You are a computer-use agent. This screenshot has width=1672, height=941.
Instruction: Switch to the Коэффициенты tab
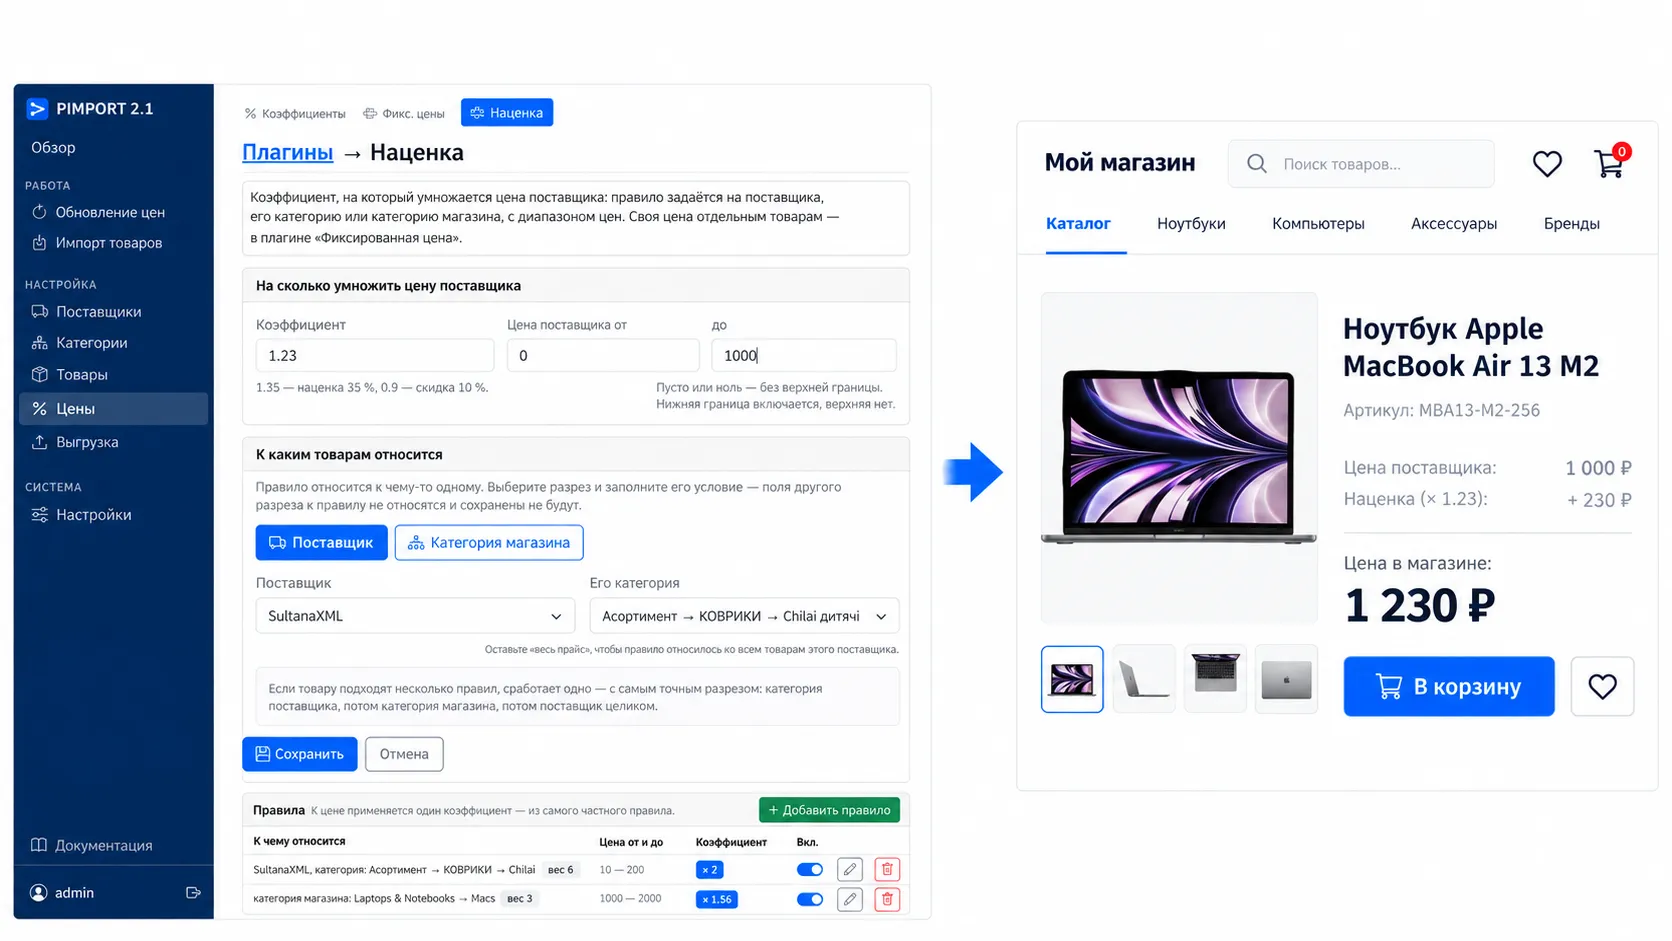click(295, 113)
